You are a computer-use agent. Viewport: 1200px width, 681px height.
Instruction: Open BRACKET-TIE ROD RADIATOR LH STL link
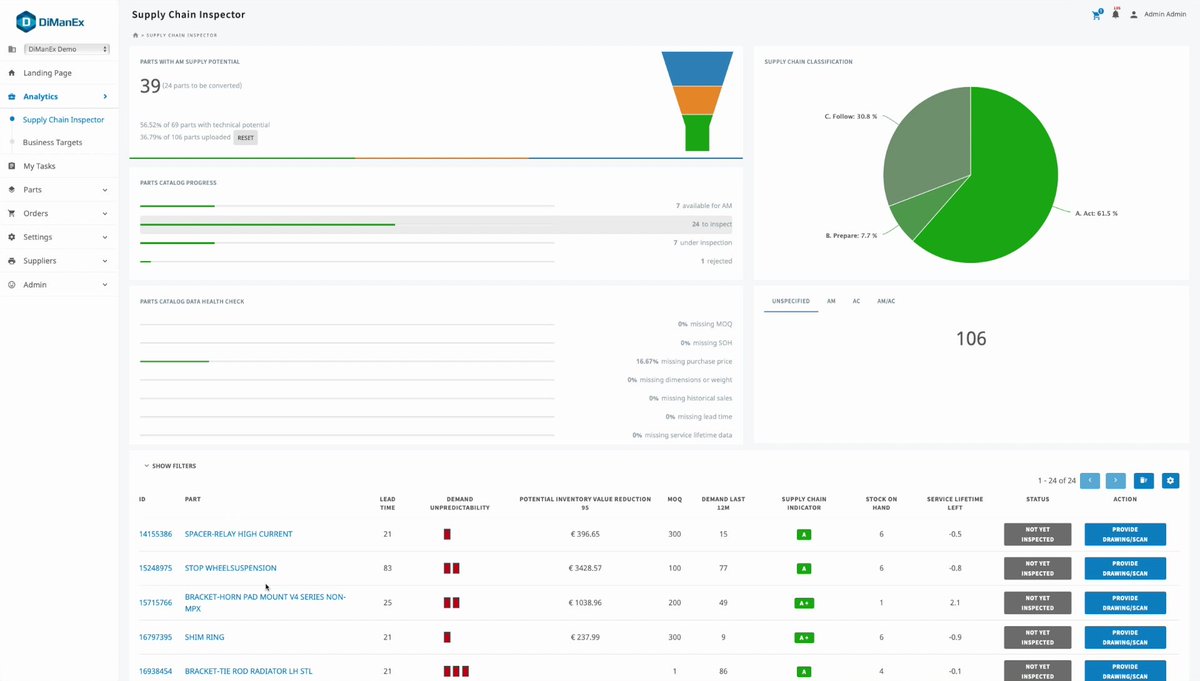tap(248, 671)
